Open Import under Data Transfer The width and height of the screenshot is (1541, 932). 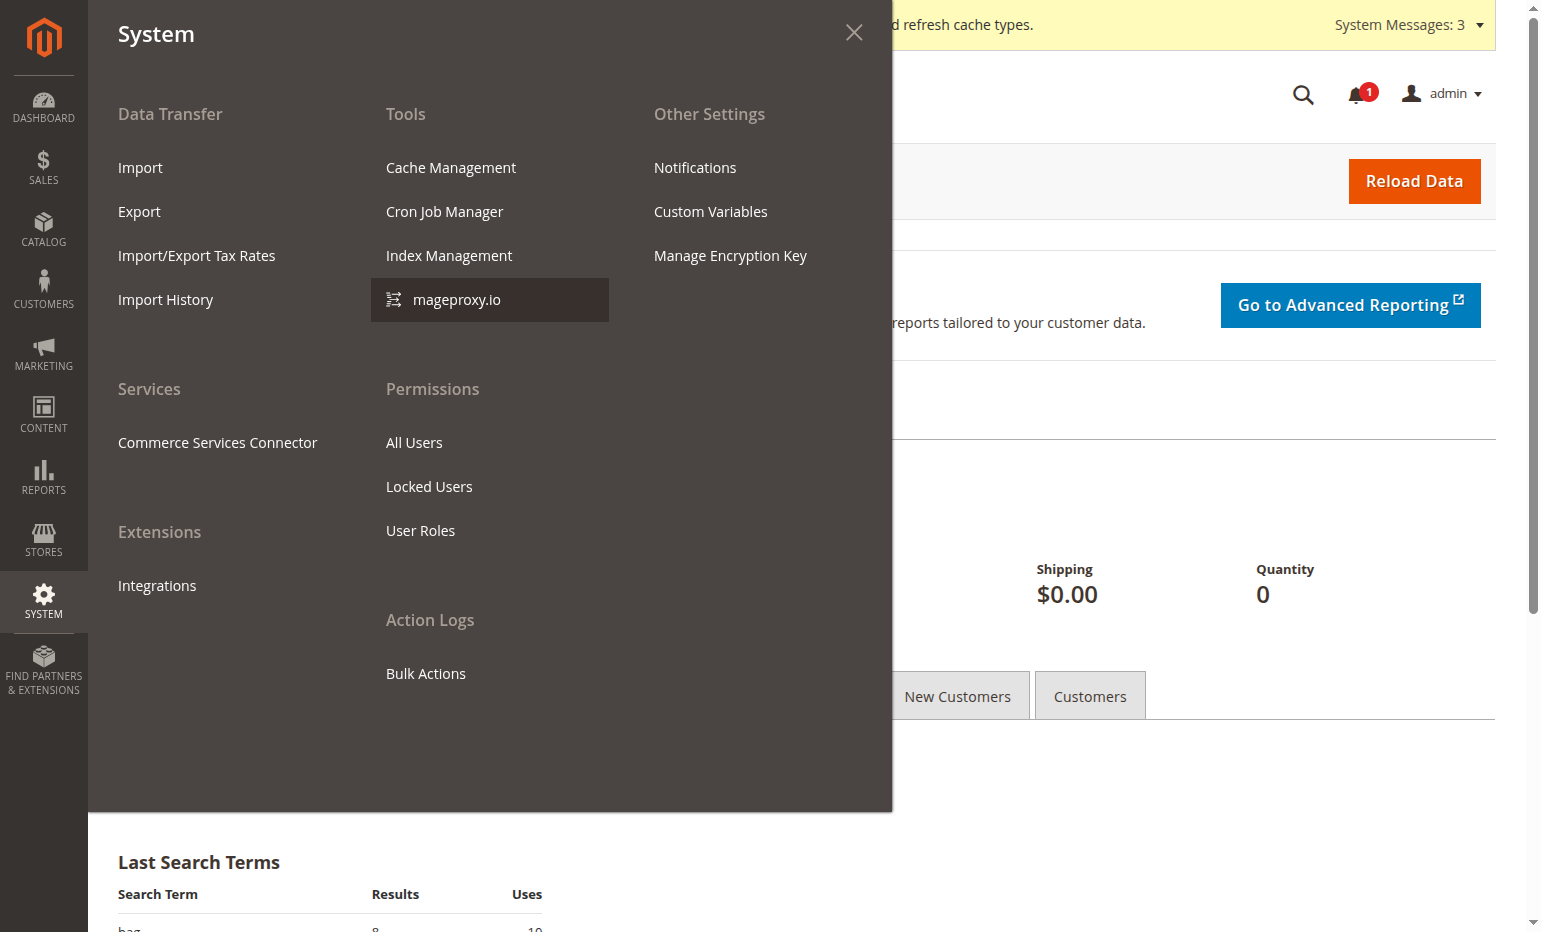140,168
